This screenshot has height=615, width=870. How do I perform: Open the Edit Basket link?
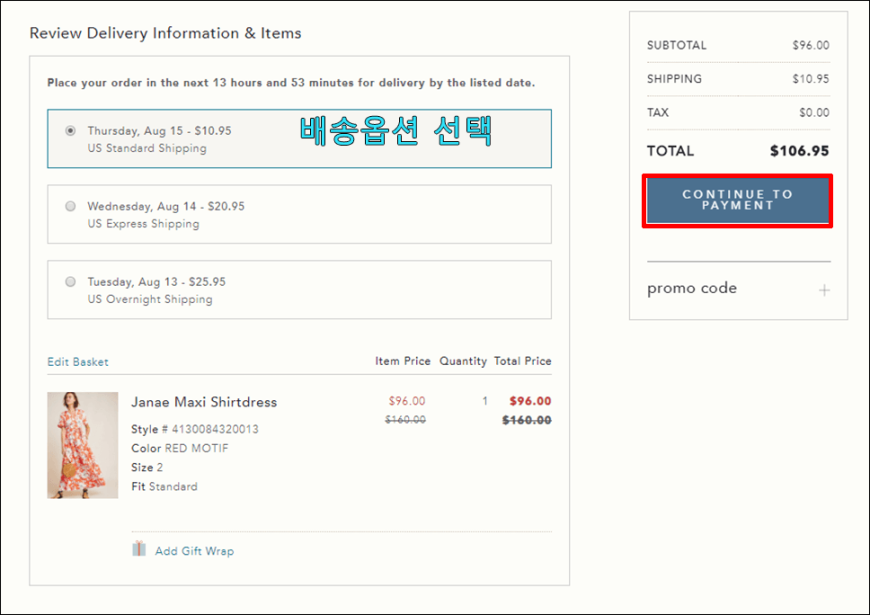click(x=78, y=362)
